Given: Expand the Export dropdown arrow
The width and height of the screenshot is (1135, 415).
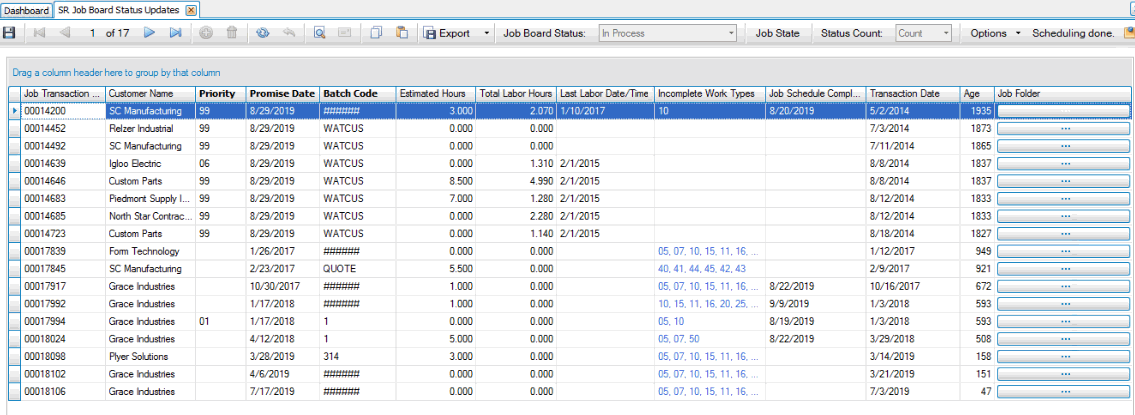Looking at the screenshot, I should 487,33.
